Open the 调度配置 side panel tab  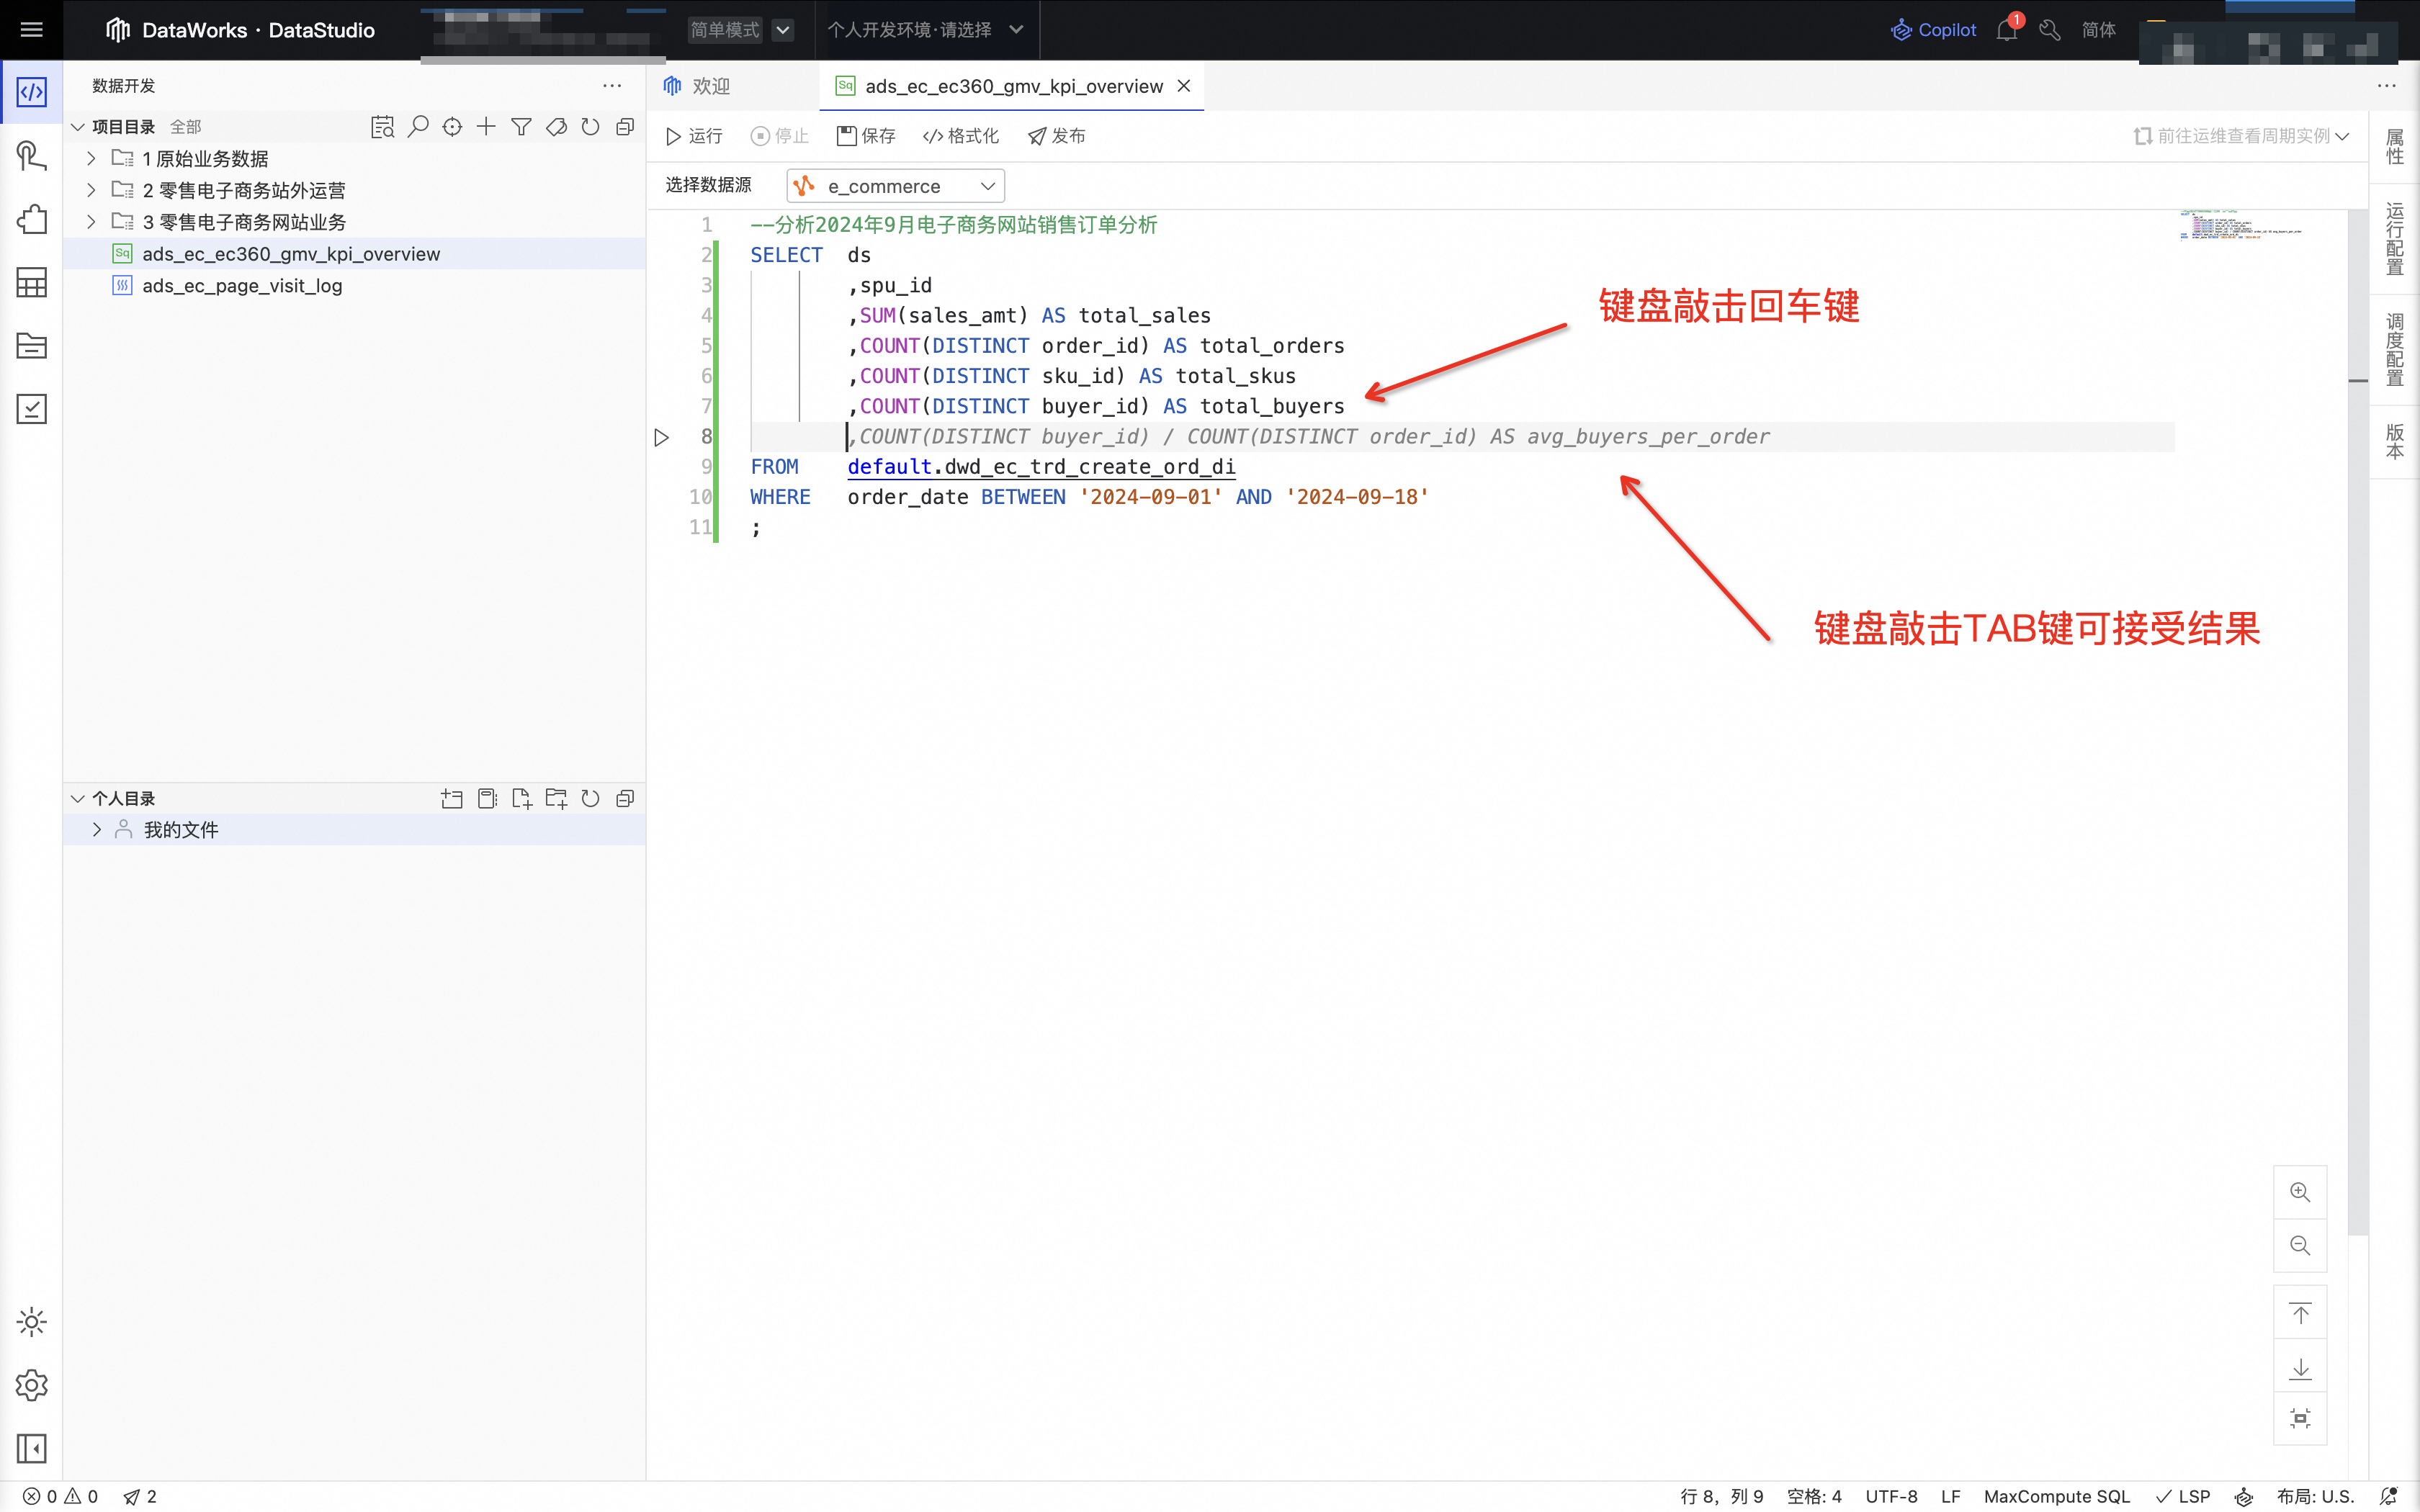pyautogui.click(x=2394, y=349)
